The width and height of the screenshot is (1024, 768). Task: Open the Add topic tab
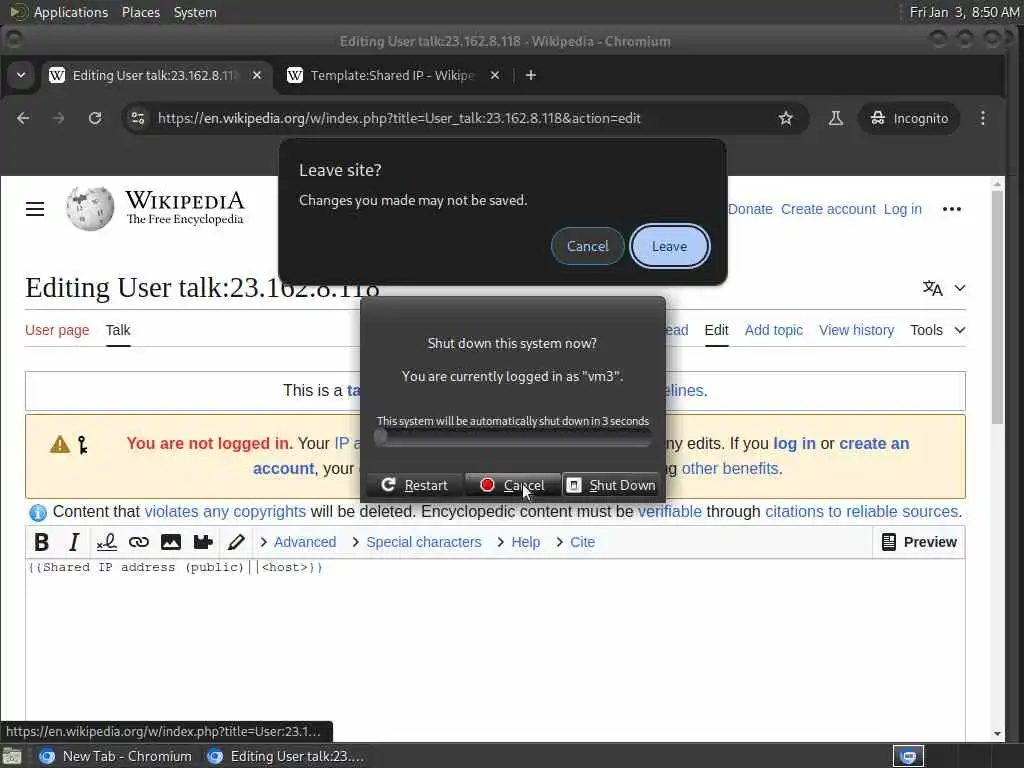click(x=774, y=330)
